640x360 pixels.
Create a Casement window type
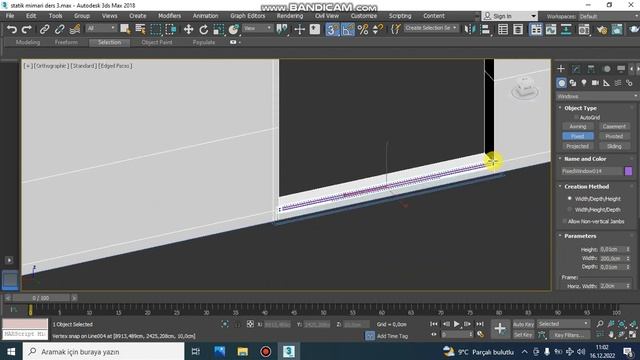tap(614, 127)
